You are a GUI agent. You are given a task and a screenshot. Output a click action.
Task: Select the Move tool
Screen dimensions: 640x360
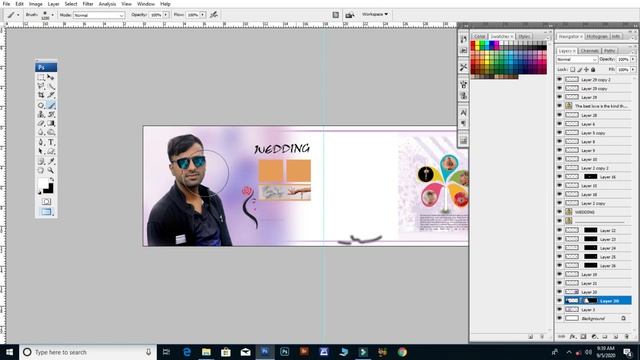[x=51, y=77]
